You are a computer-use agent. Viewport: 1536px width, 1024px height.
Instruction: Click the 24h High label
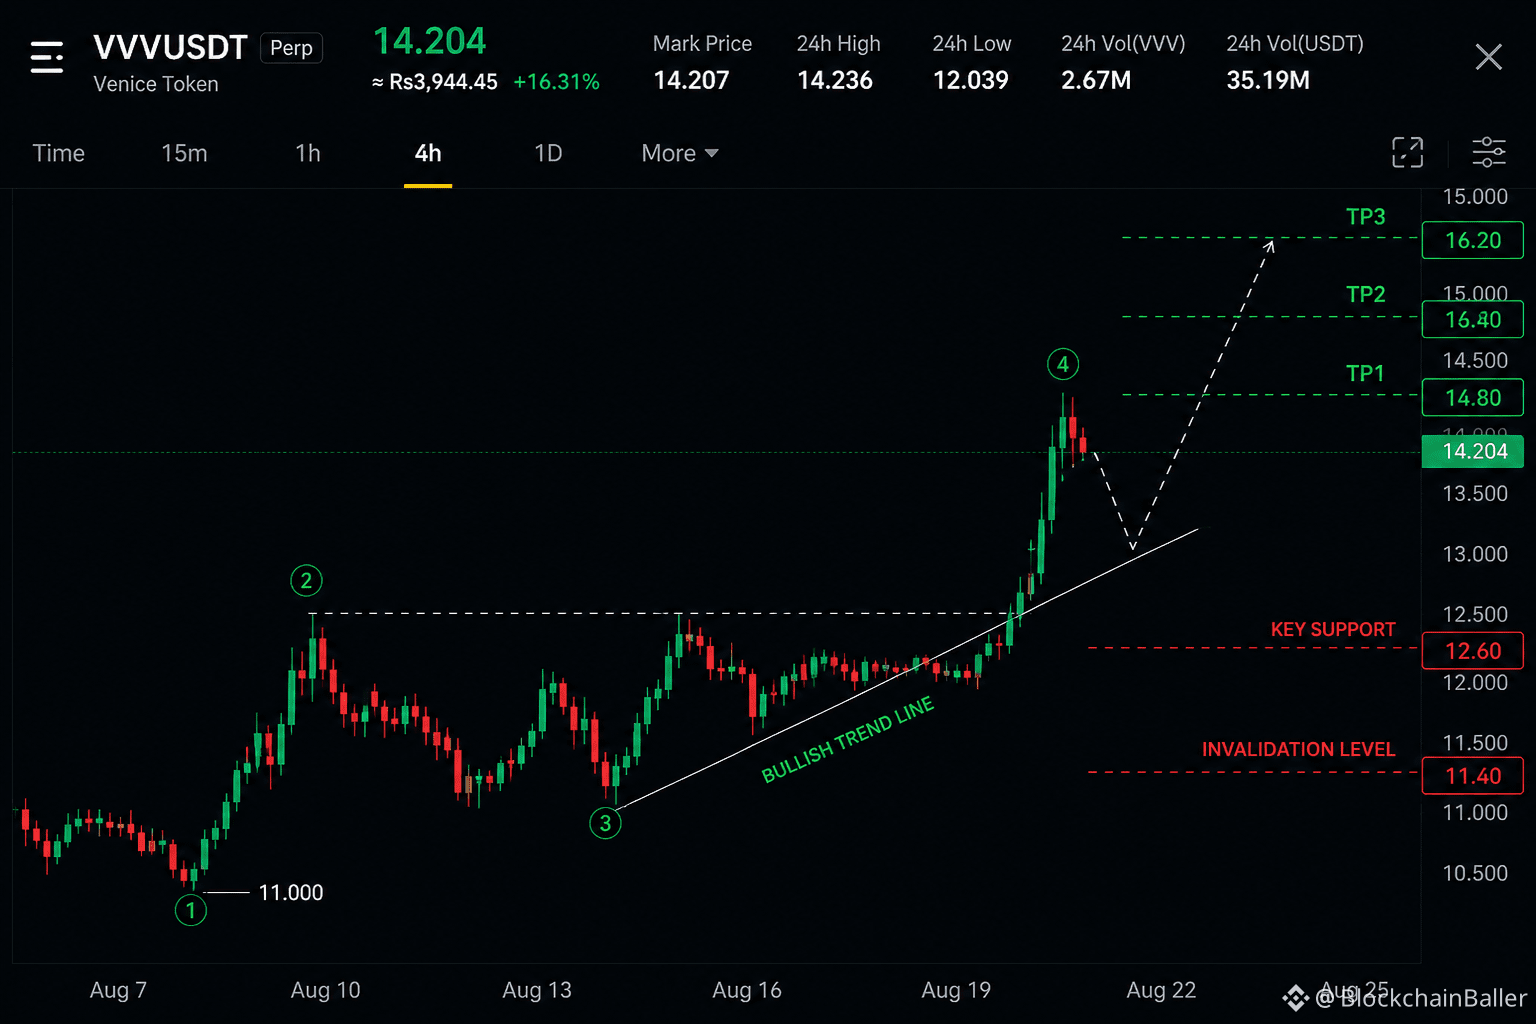pyautogui.click(x=838, y=44)
